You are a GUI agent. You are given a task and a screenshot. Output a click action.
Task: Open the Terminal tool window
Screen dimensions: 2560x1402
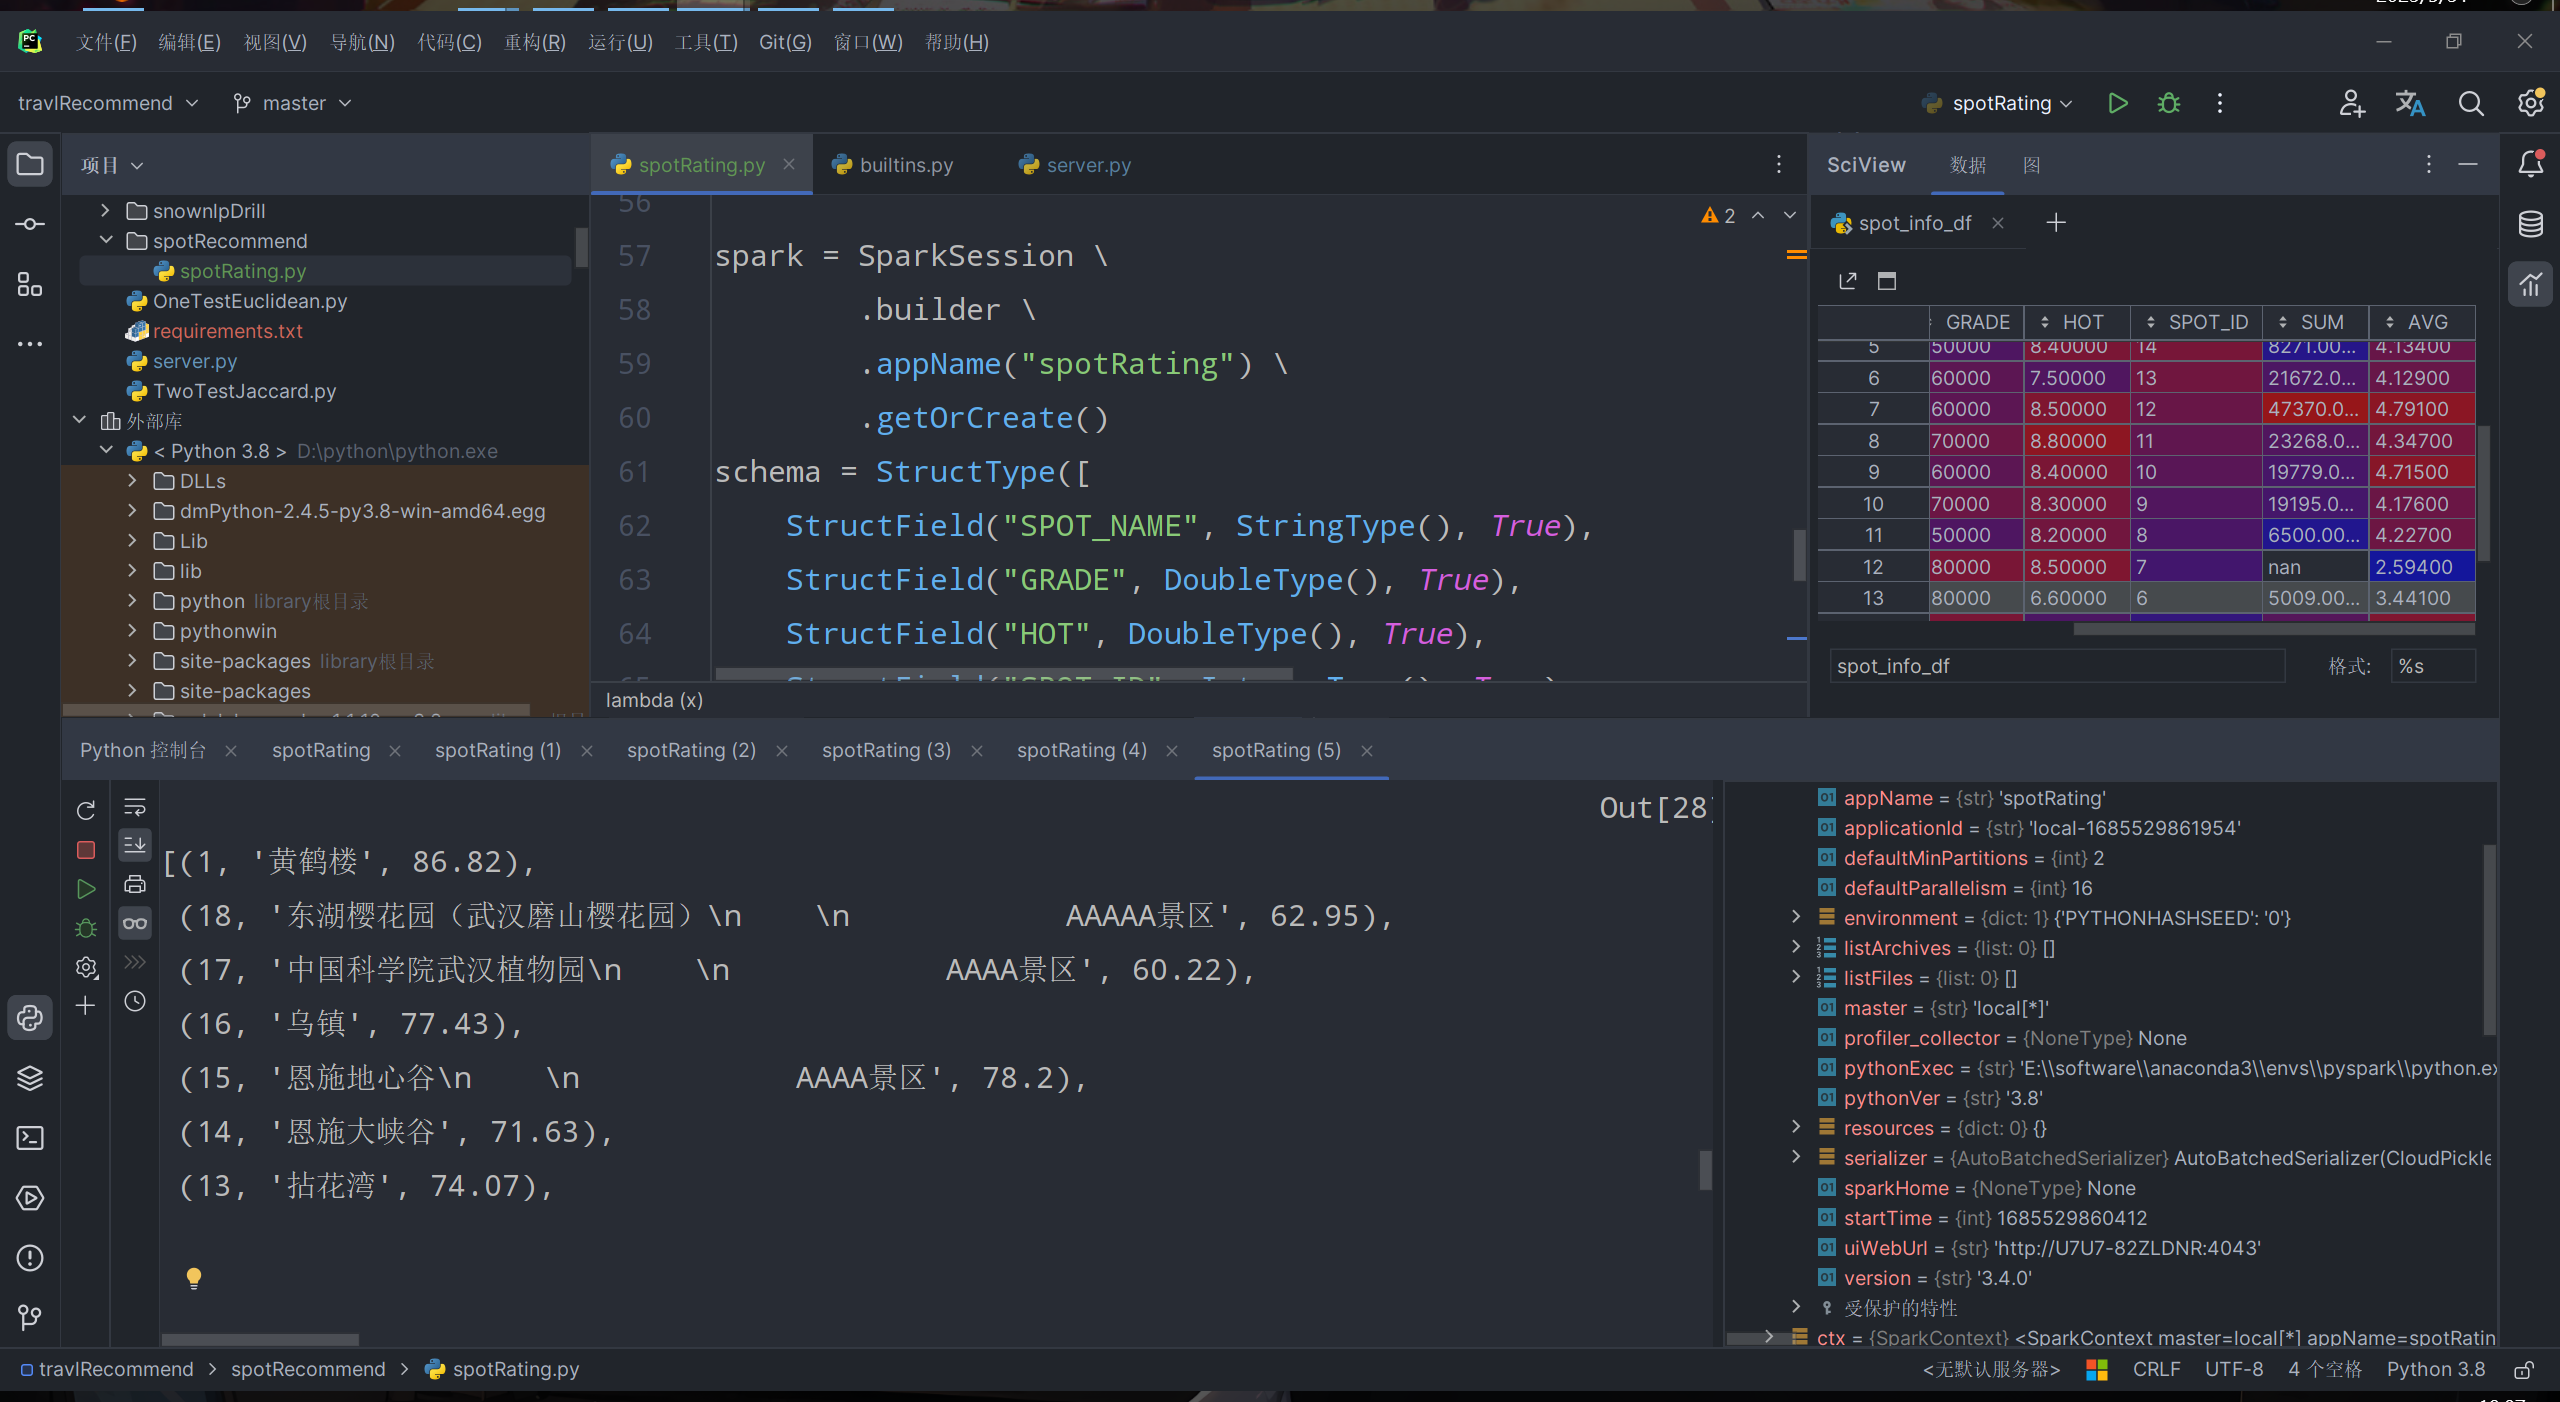click(30, 1138)
